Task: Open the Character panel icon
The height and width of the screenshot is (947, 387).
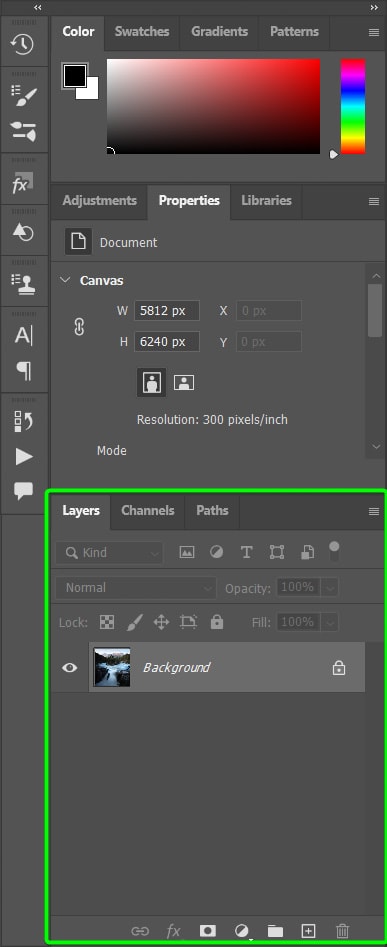Action: pyautogui.click(x=24, y=335)
